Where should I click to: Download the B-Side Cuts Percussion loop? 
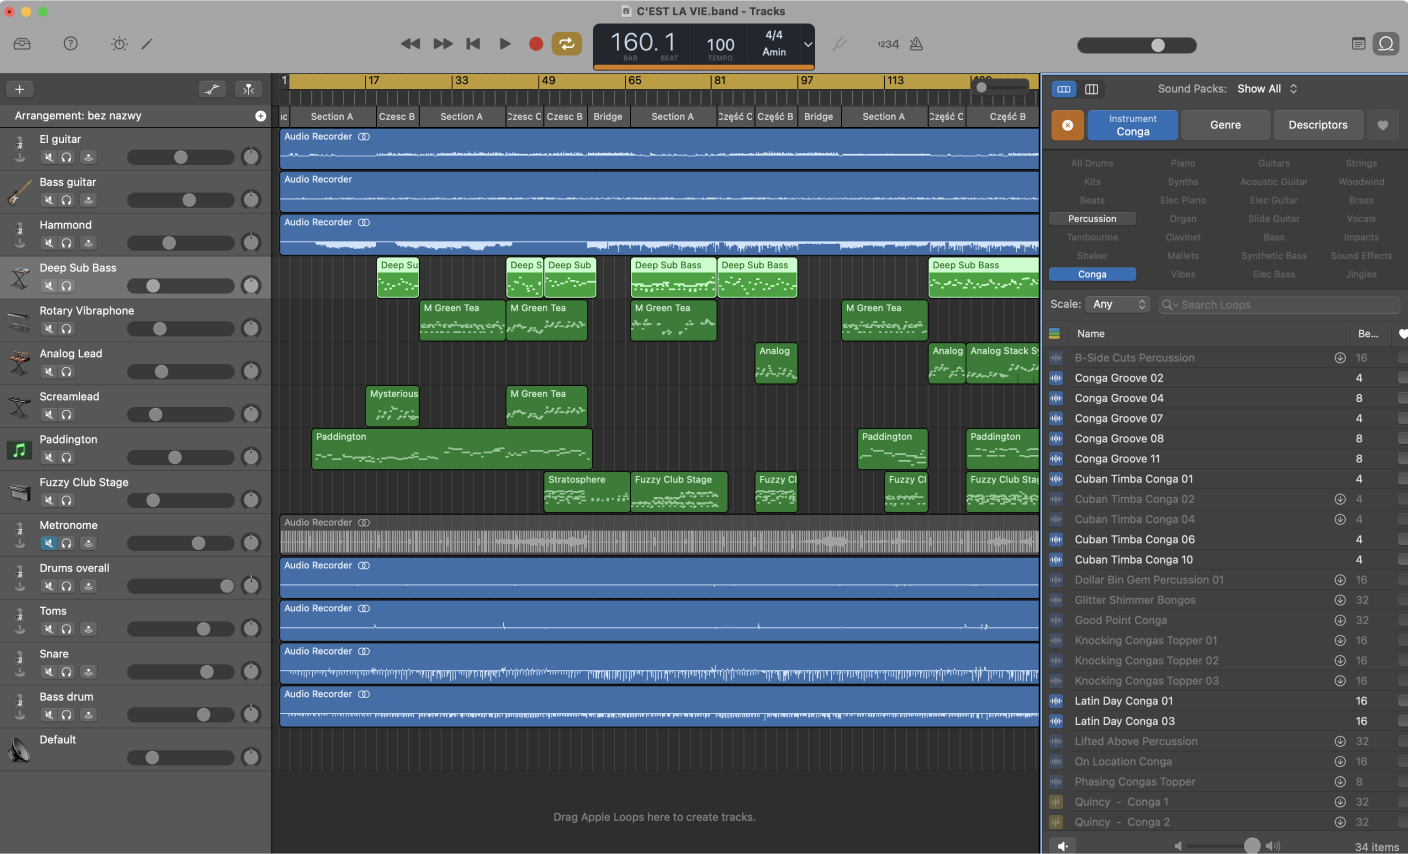(x=1340, y=358)
